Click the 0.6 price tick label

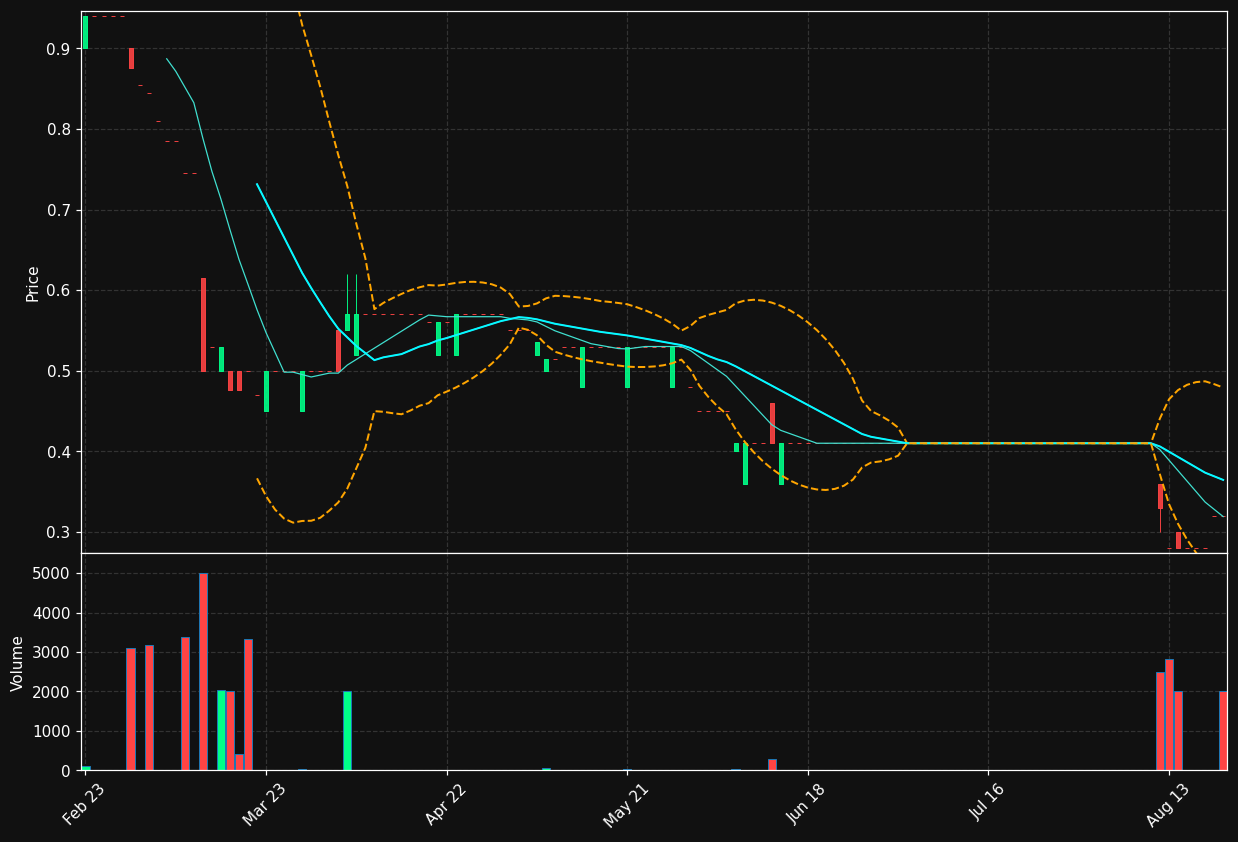(x=58, y=291)
